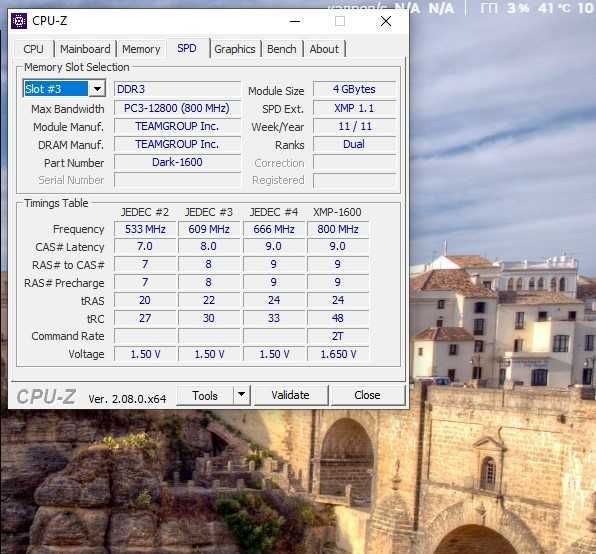
Task: Click the DDR3 memory type field
Action: tap(177, 89)
